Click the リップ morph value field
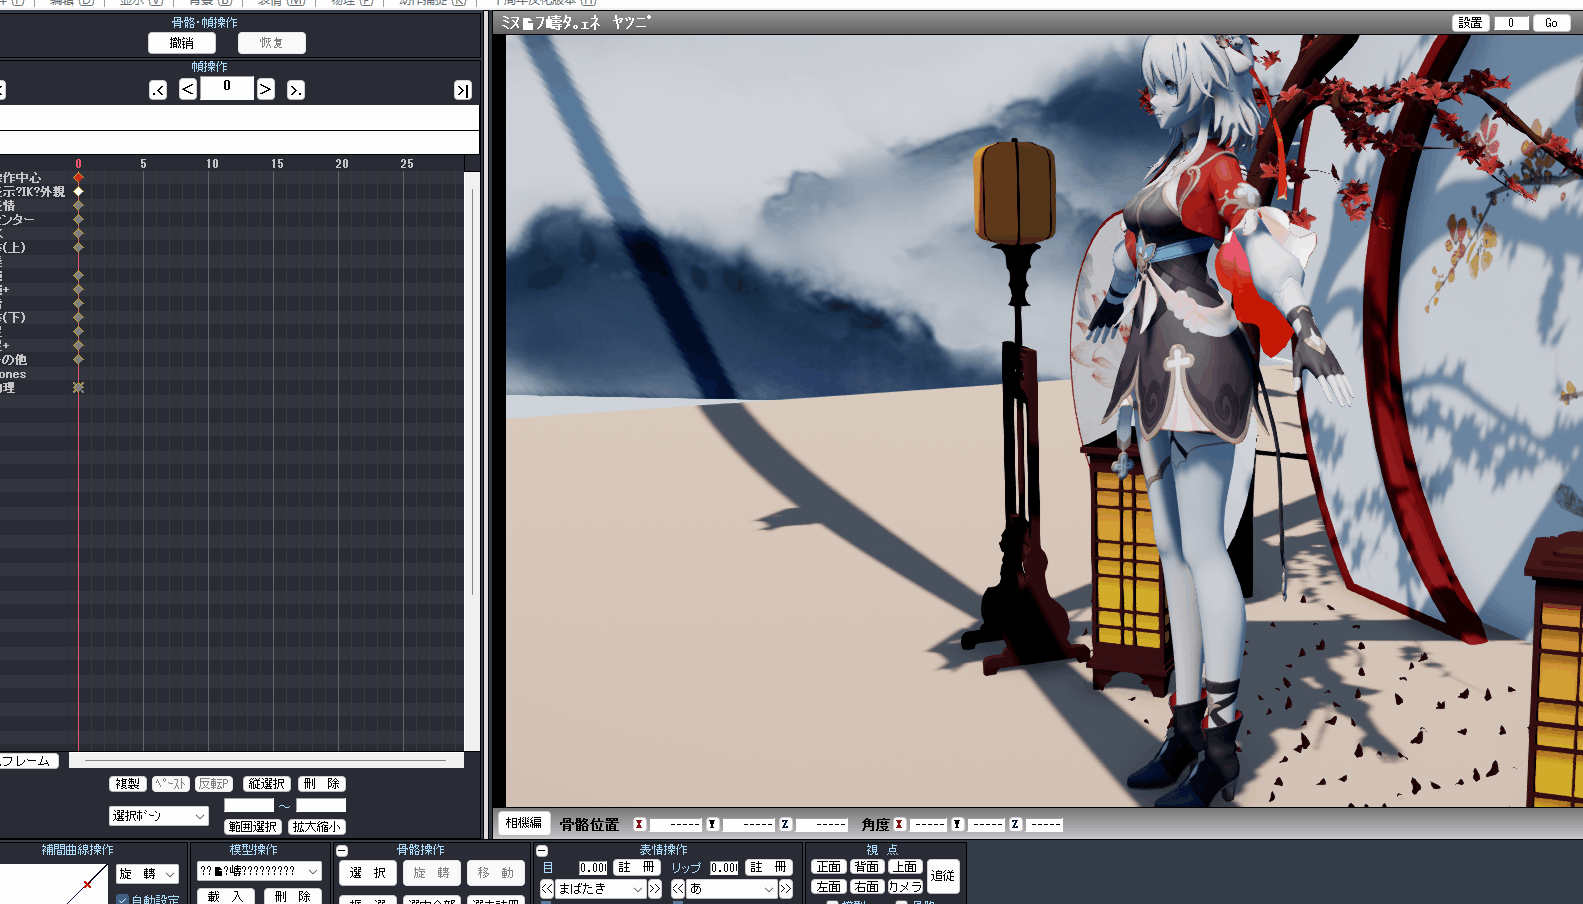Image resolution: width=1583 pixels, height=904 pixels. point(724,868)
